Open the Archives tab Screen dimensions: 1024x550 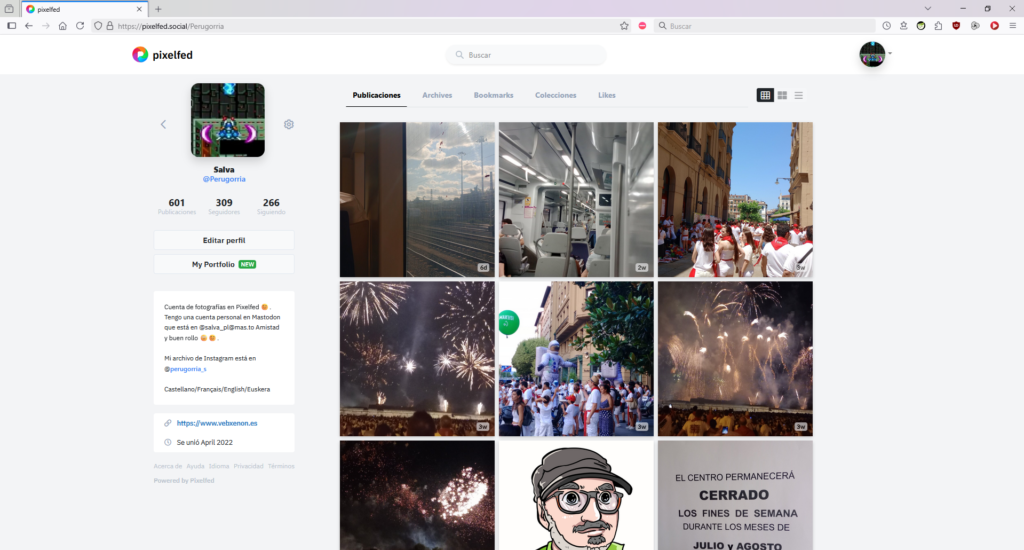click(x=437, y=95)
